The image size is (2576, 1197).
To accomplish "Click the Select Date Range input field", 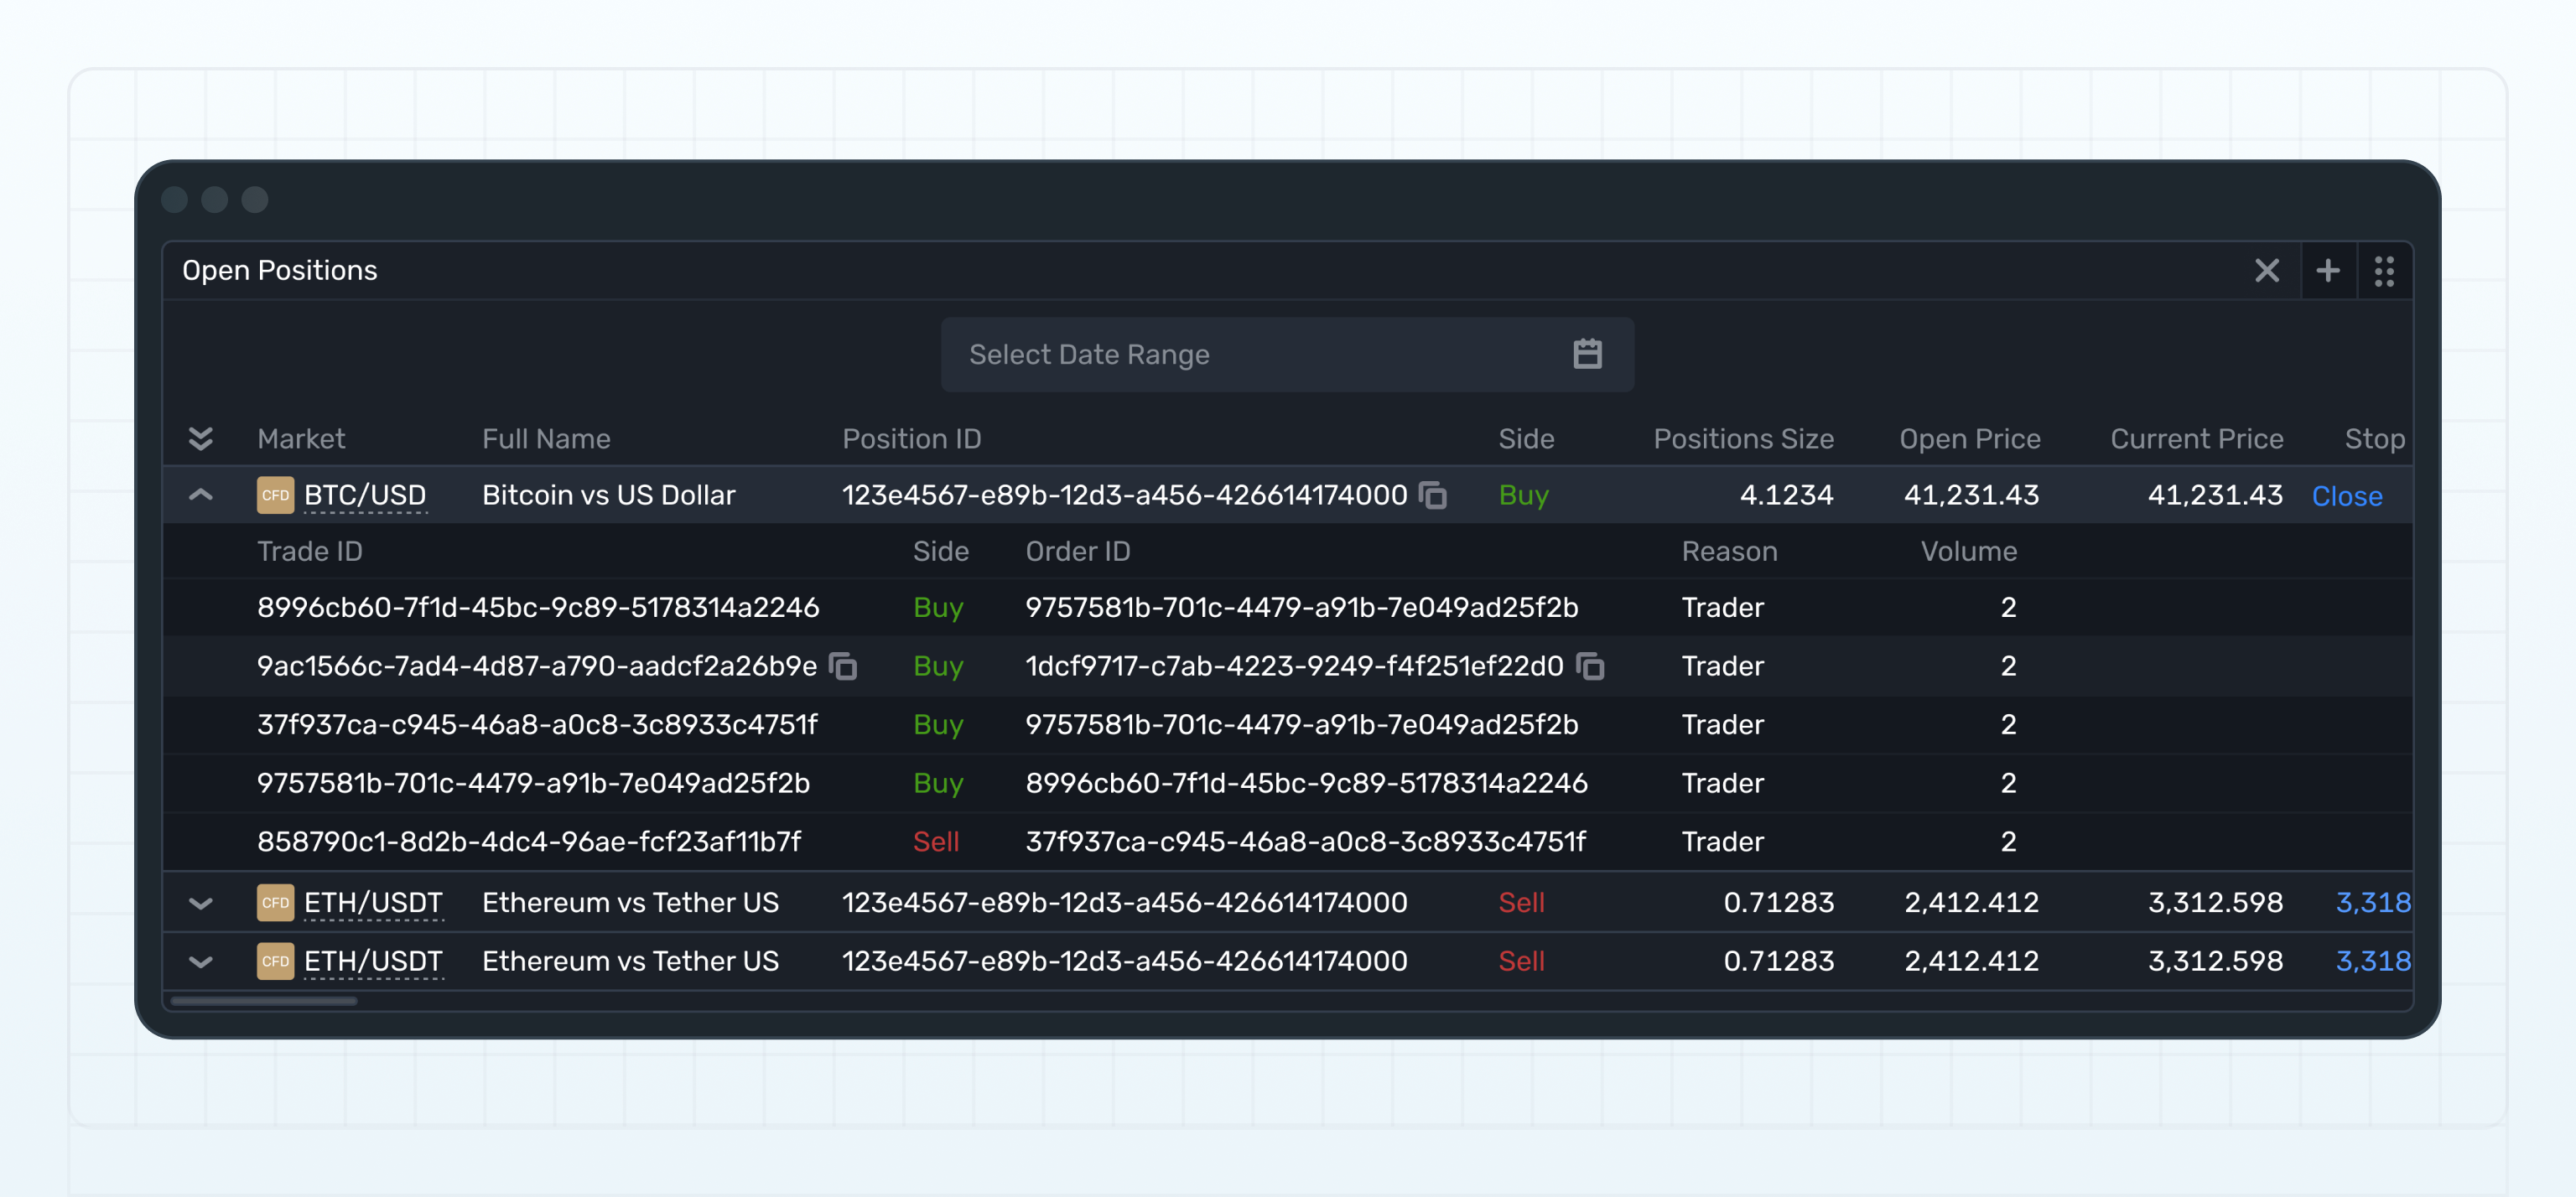I will [1287, 355].
